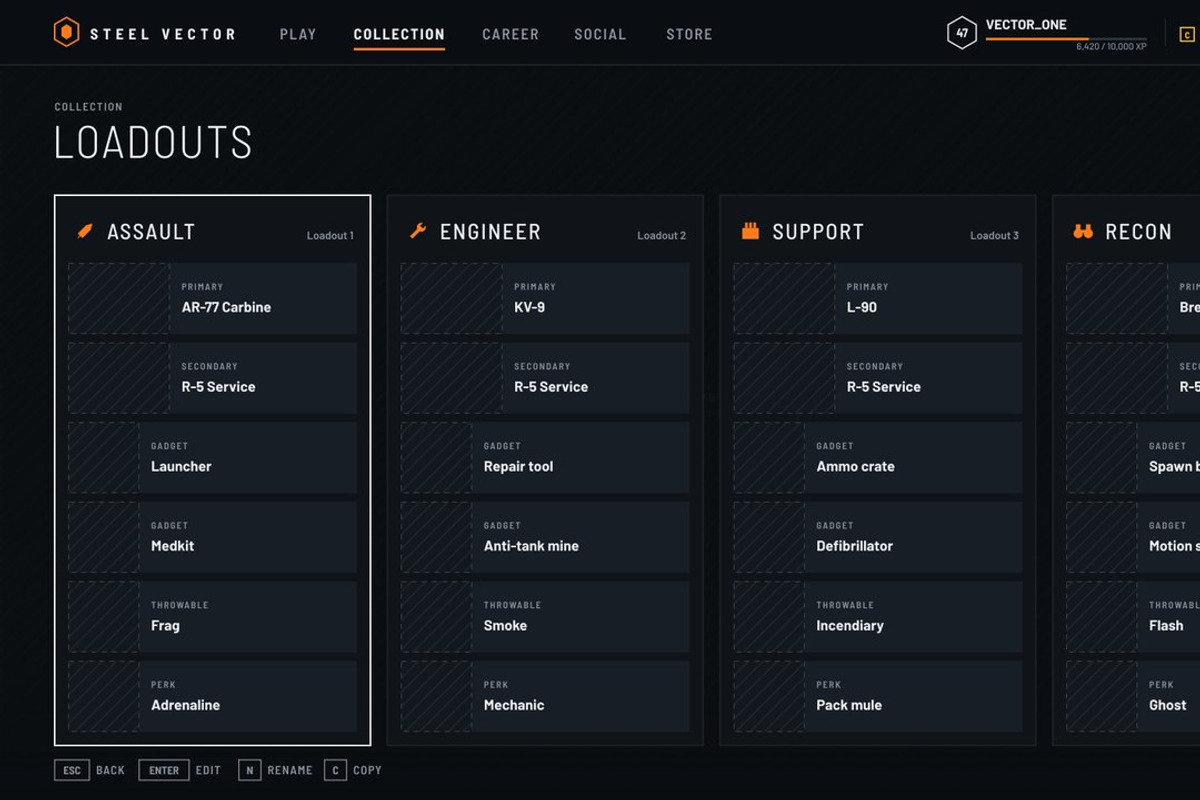Click the STEEL VECTOR wordmark
Image resolution: width=1200 pixels, height=800 pixels.
(x=163, y=34)
